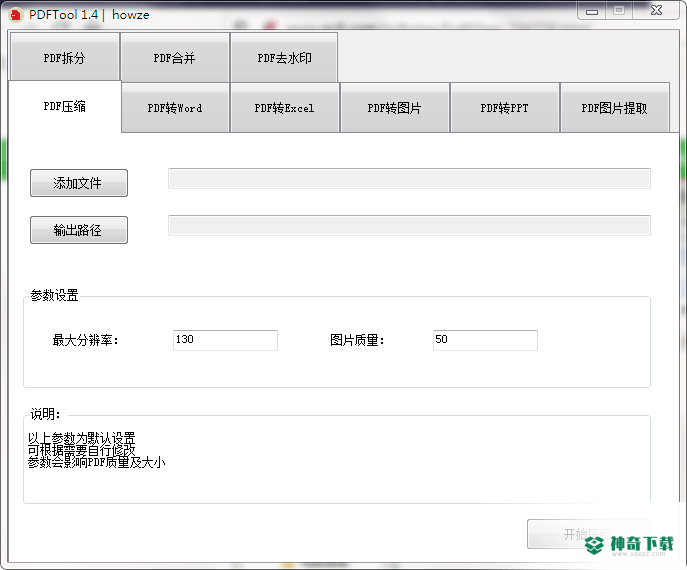Click the text 参数会影响PDF质量及大小
Image resolution: width=687 pixels, height=570 pixels.
coord(96,462)
